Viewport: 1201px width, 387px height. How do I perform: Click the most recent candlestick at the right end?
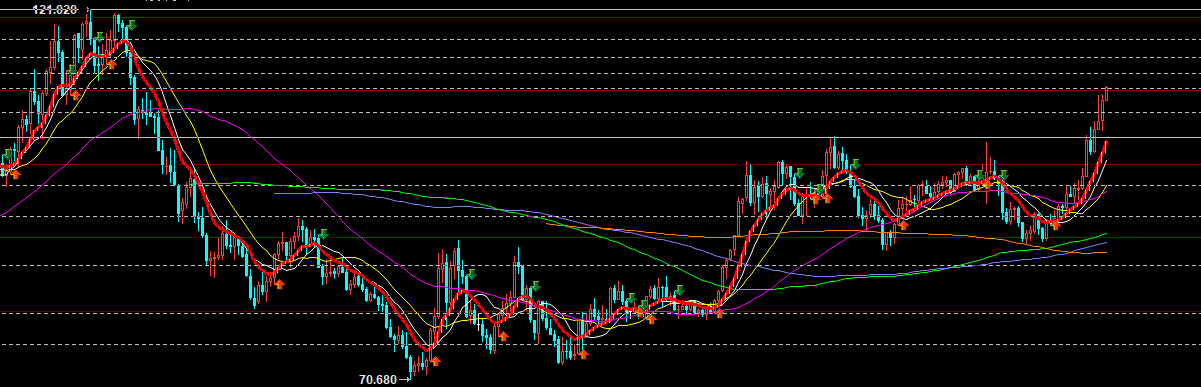[x=1107, y=93]
